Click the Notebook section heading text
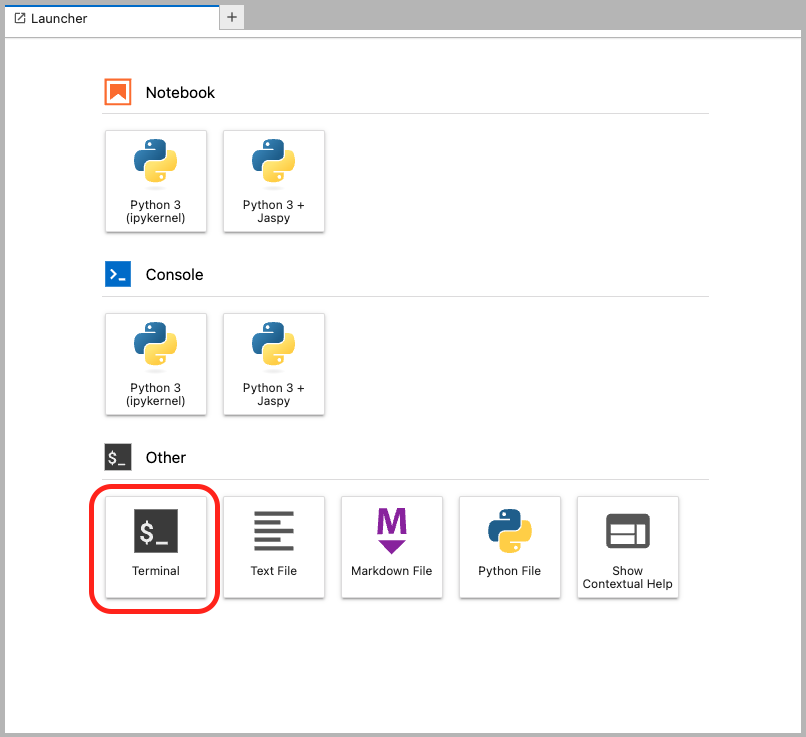806x737 pixels. click(x=180, y=92)
